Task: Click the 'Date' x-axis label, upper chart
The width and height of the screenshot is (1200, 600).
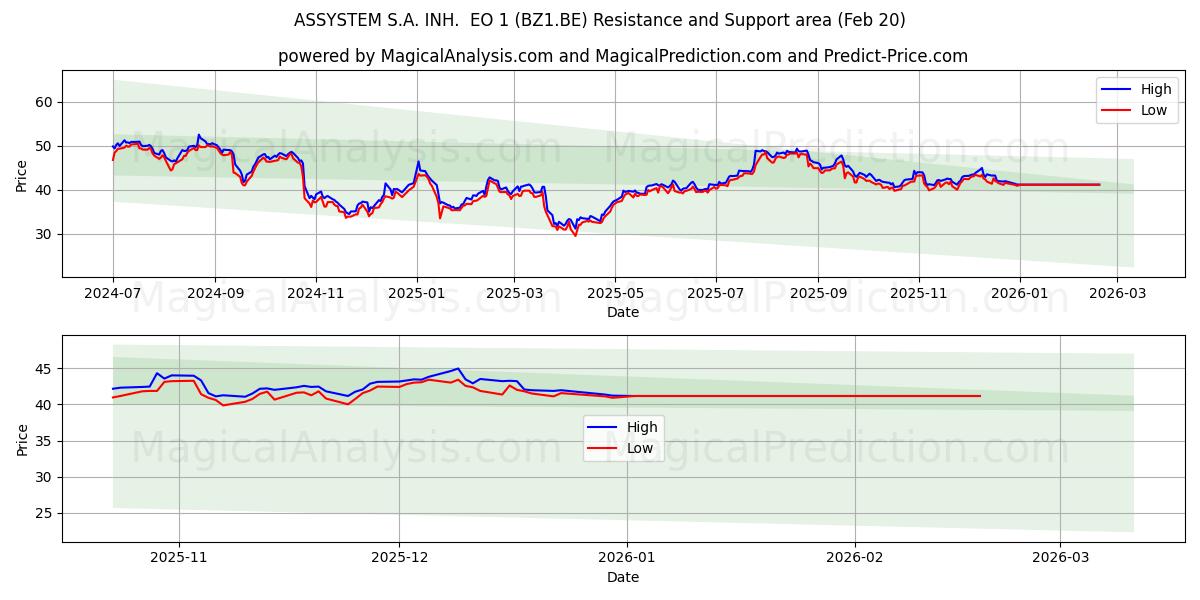Action: [623, 312]
